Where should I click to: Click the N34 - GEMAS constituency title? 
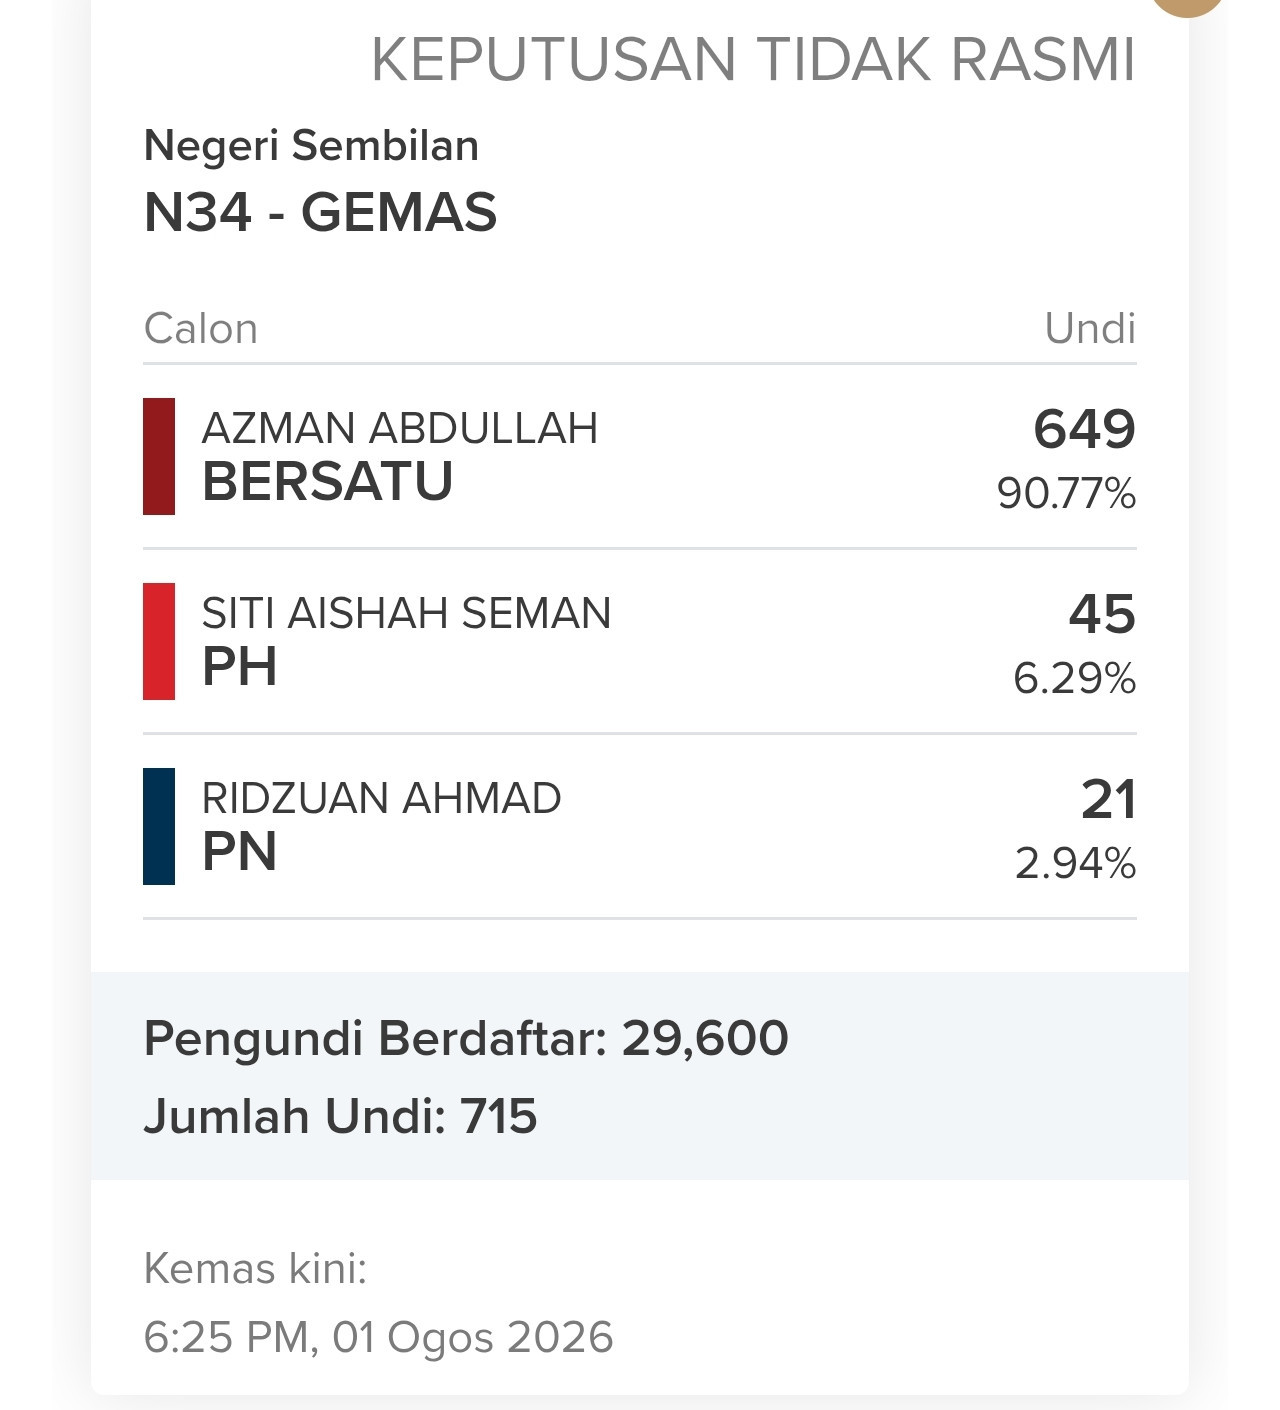coord(321,212)
